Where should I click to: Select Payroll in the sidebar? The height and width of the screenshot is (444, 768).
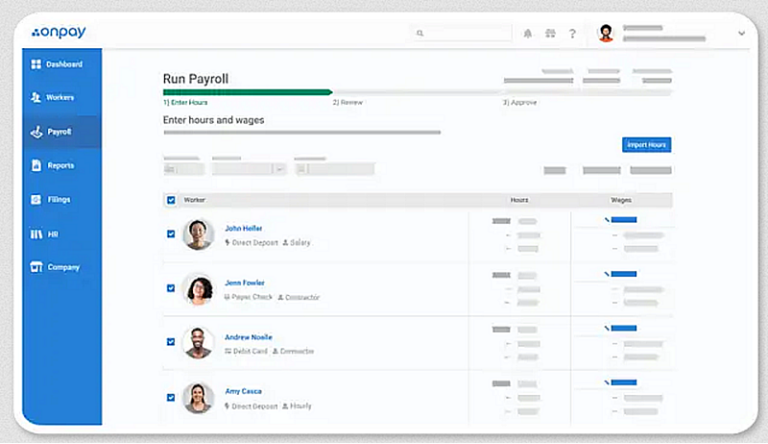(x=62, y=132)
